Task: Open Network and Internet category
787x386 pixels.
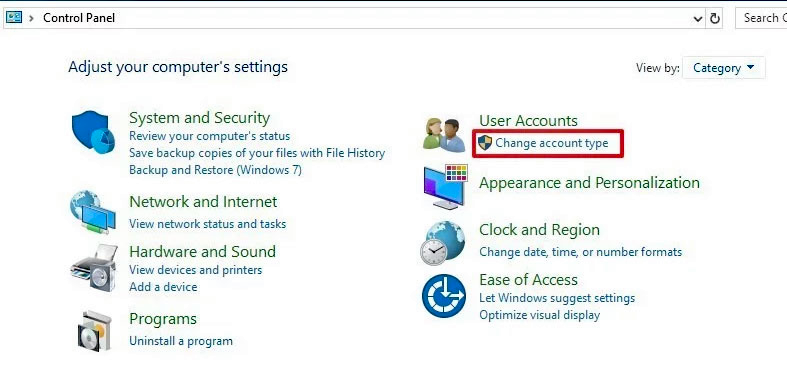Action: [203, 202]
